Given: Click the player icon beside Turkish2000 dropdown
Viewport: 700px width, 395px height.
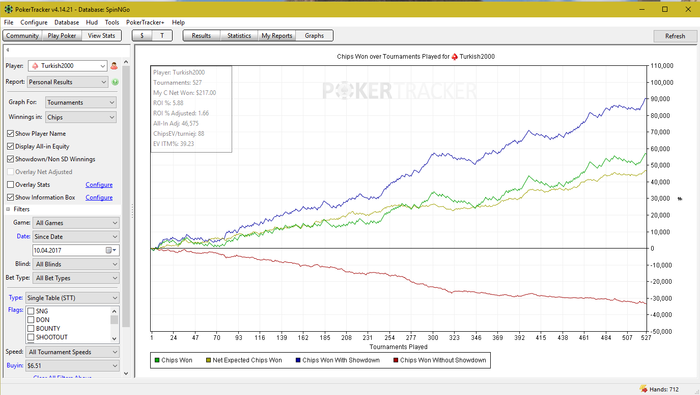Looking at the screenshot, I should pos(114,66).
